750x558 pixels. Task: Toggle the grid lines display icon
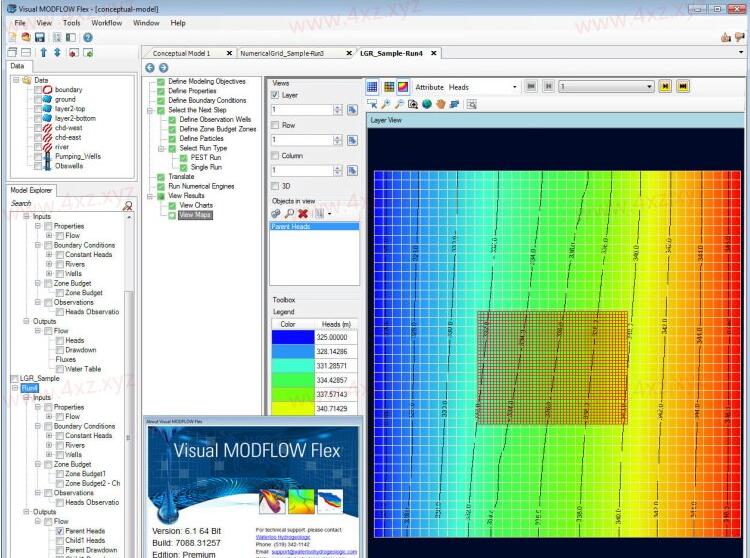pyautogui.click(x=372, y=87)
